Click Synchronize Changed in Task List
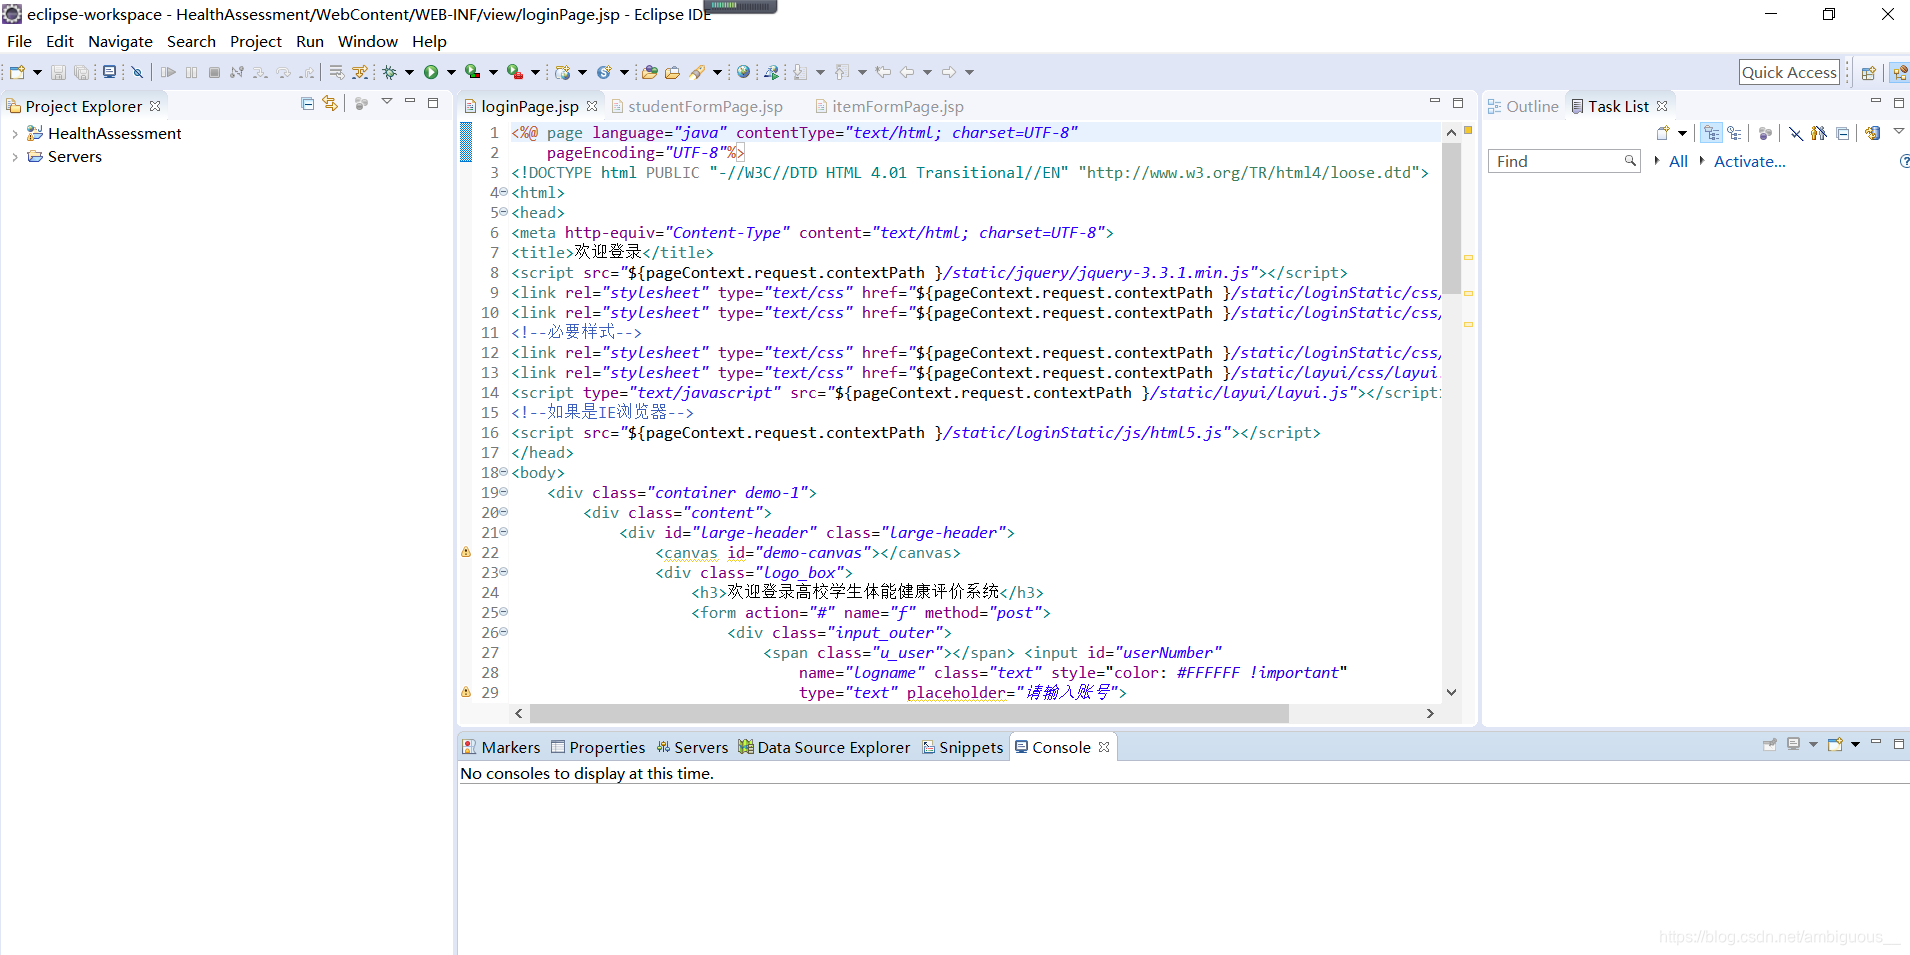The image size is (1910, 955). (x=1873, y=133)
